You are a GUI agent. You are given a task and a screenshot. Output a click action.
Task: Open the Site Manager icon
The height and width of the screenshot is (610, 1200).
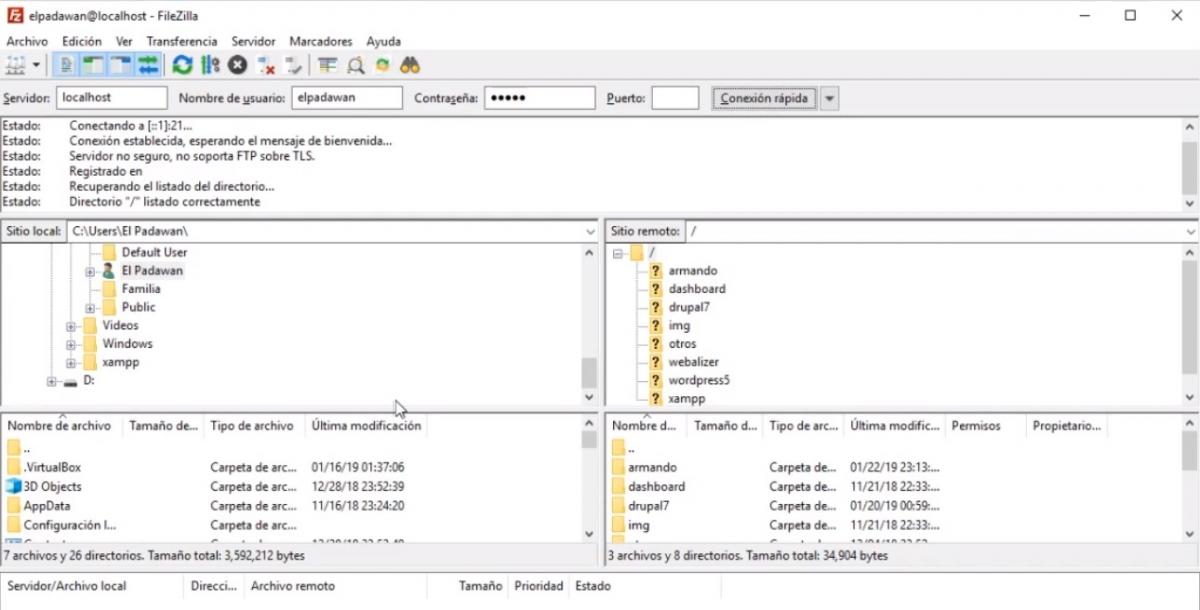click(15, 66)
